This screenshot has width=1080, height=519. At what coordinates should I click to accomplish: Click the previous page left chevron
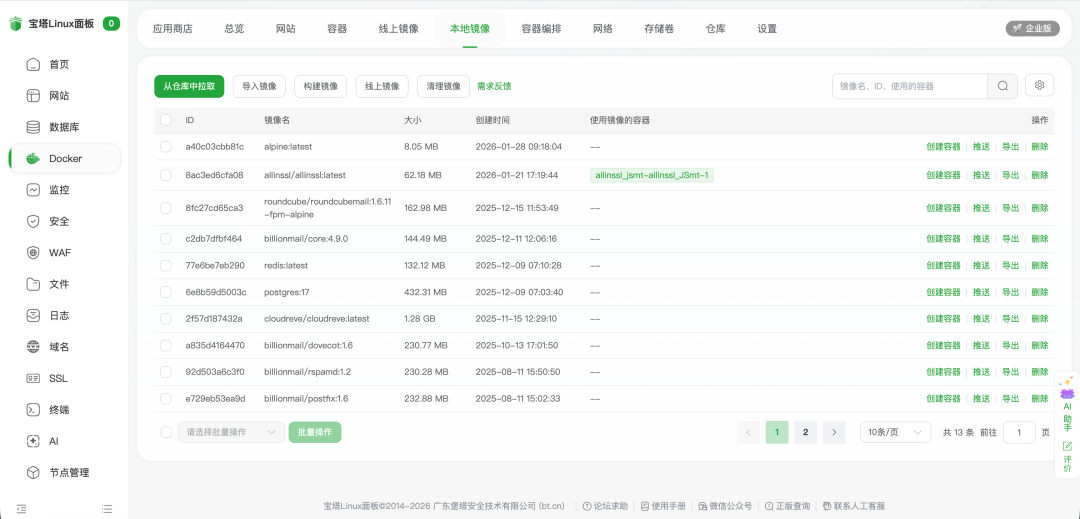click(x=748, y=432)
